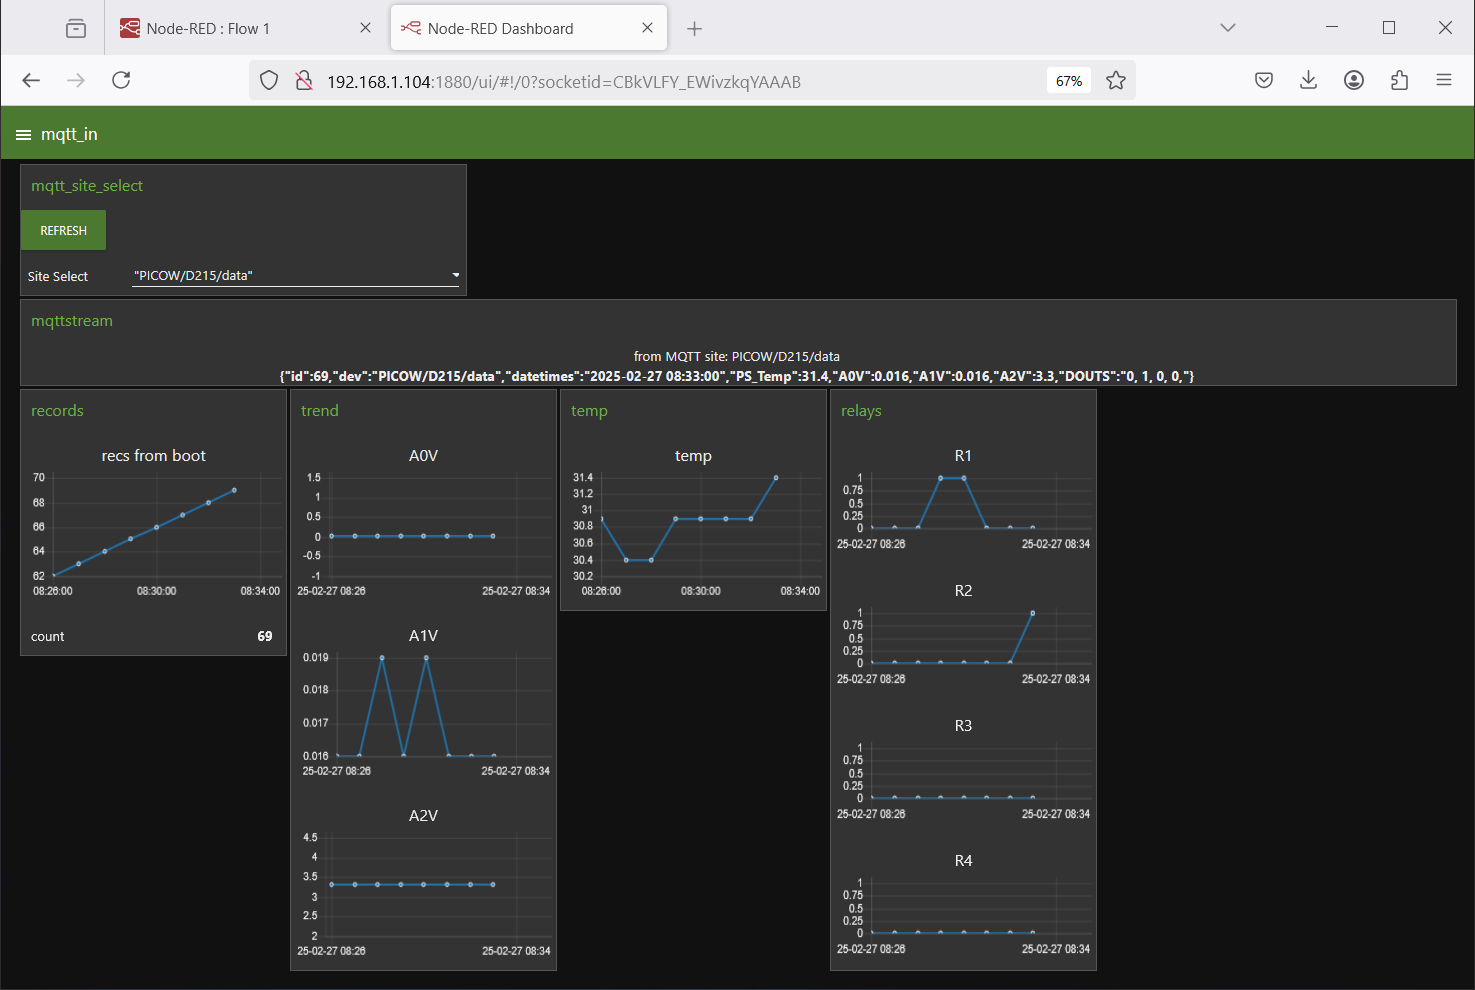Click the count value 69
The height and width of the screenshot is (990, 1475).
[x=265, y=636]
